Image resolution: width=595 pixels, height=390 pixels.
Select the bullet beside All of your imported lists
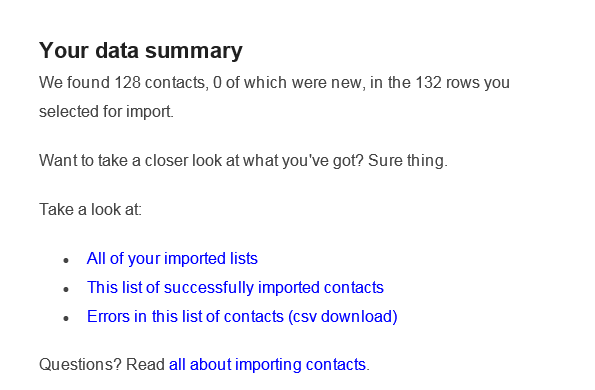pos(66,260)
